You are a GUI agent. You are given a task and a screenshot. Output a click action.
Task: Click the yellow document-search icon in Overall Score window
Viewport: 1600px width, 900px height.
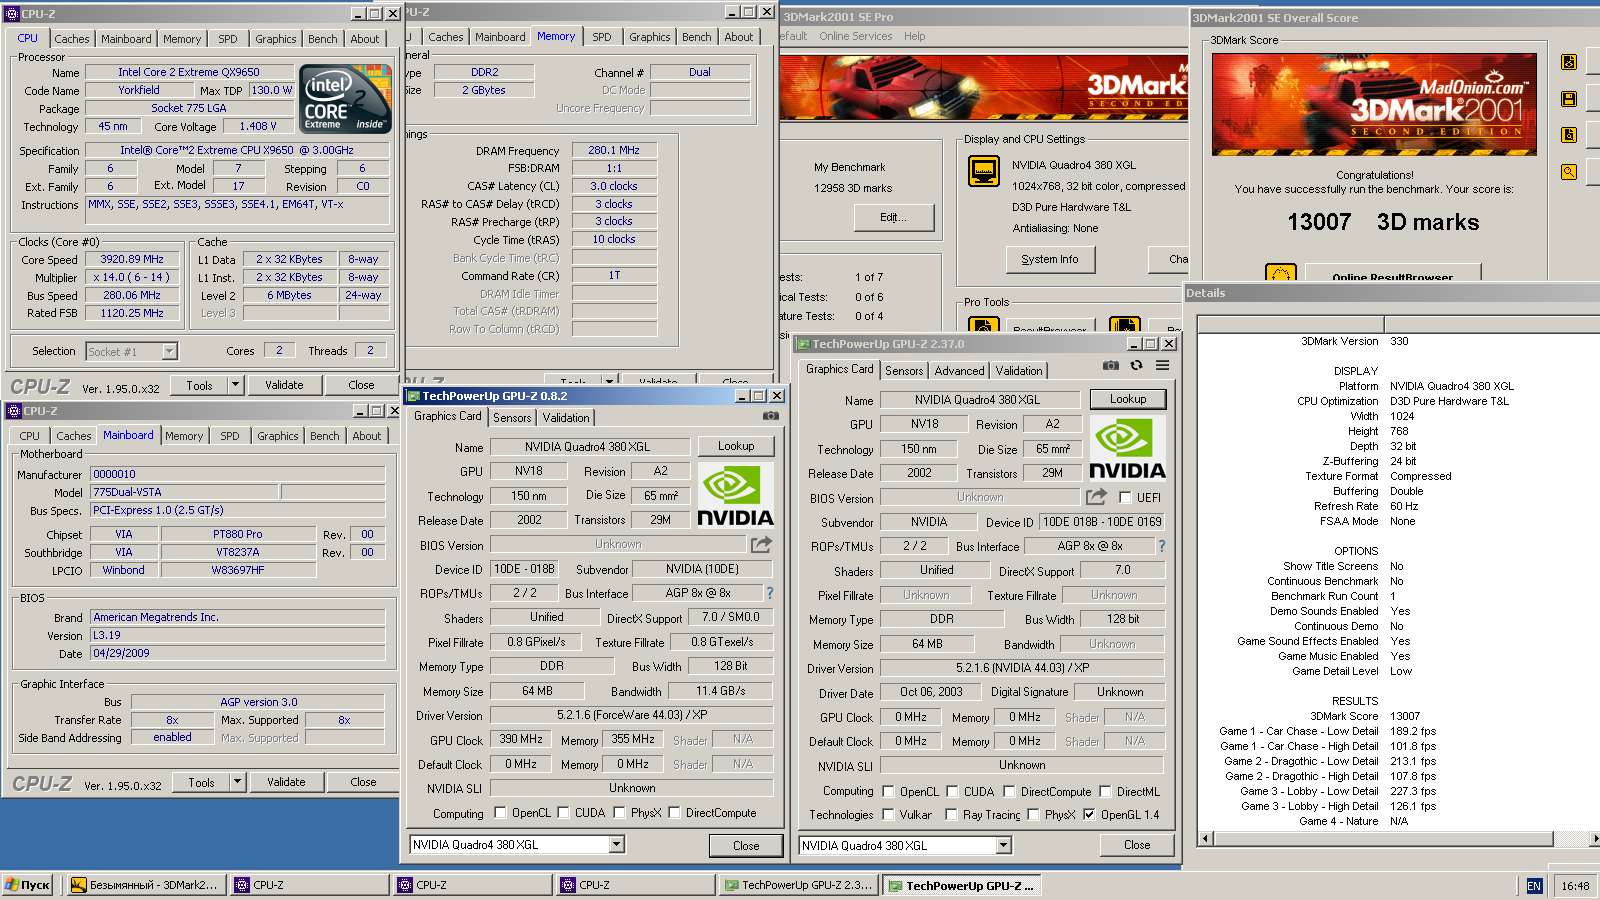pyautogui.click(x=1569, y=135)
